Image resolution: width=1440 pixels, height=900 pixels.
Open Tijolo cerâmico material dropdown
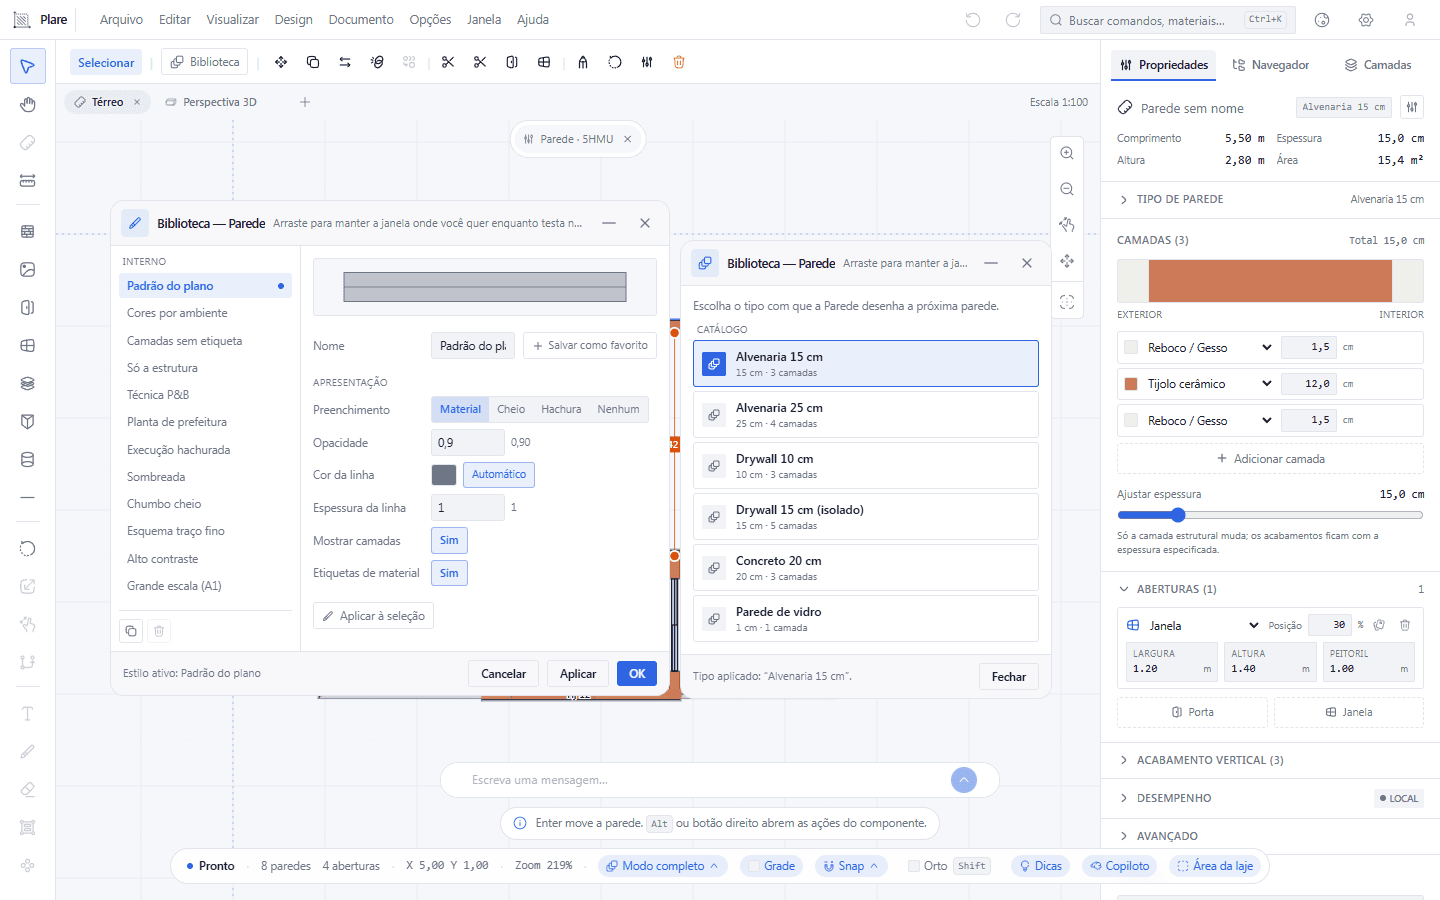pos(1210,384)
